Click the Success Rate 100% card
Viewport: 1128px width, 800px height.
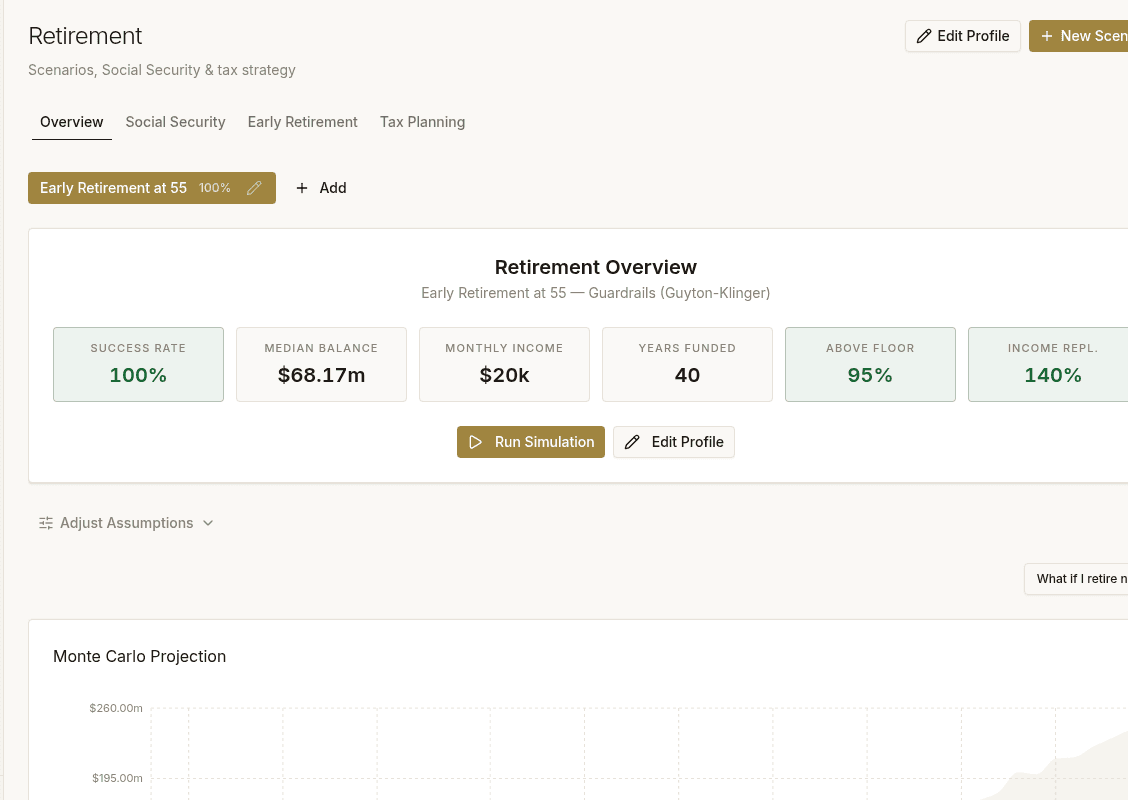point(138,364)
